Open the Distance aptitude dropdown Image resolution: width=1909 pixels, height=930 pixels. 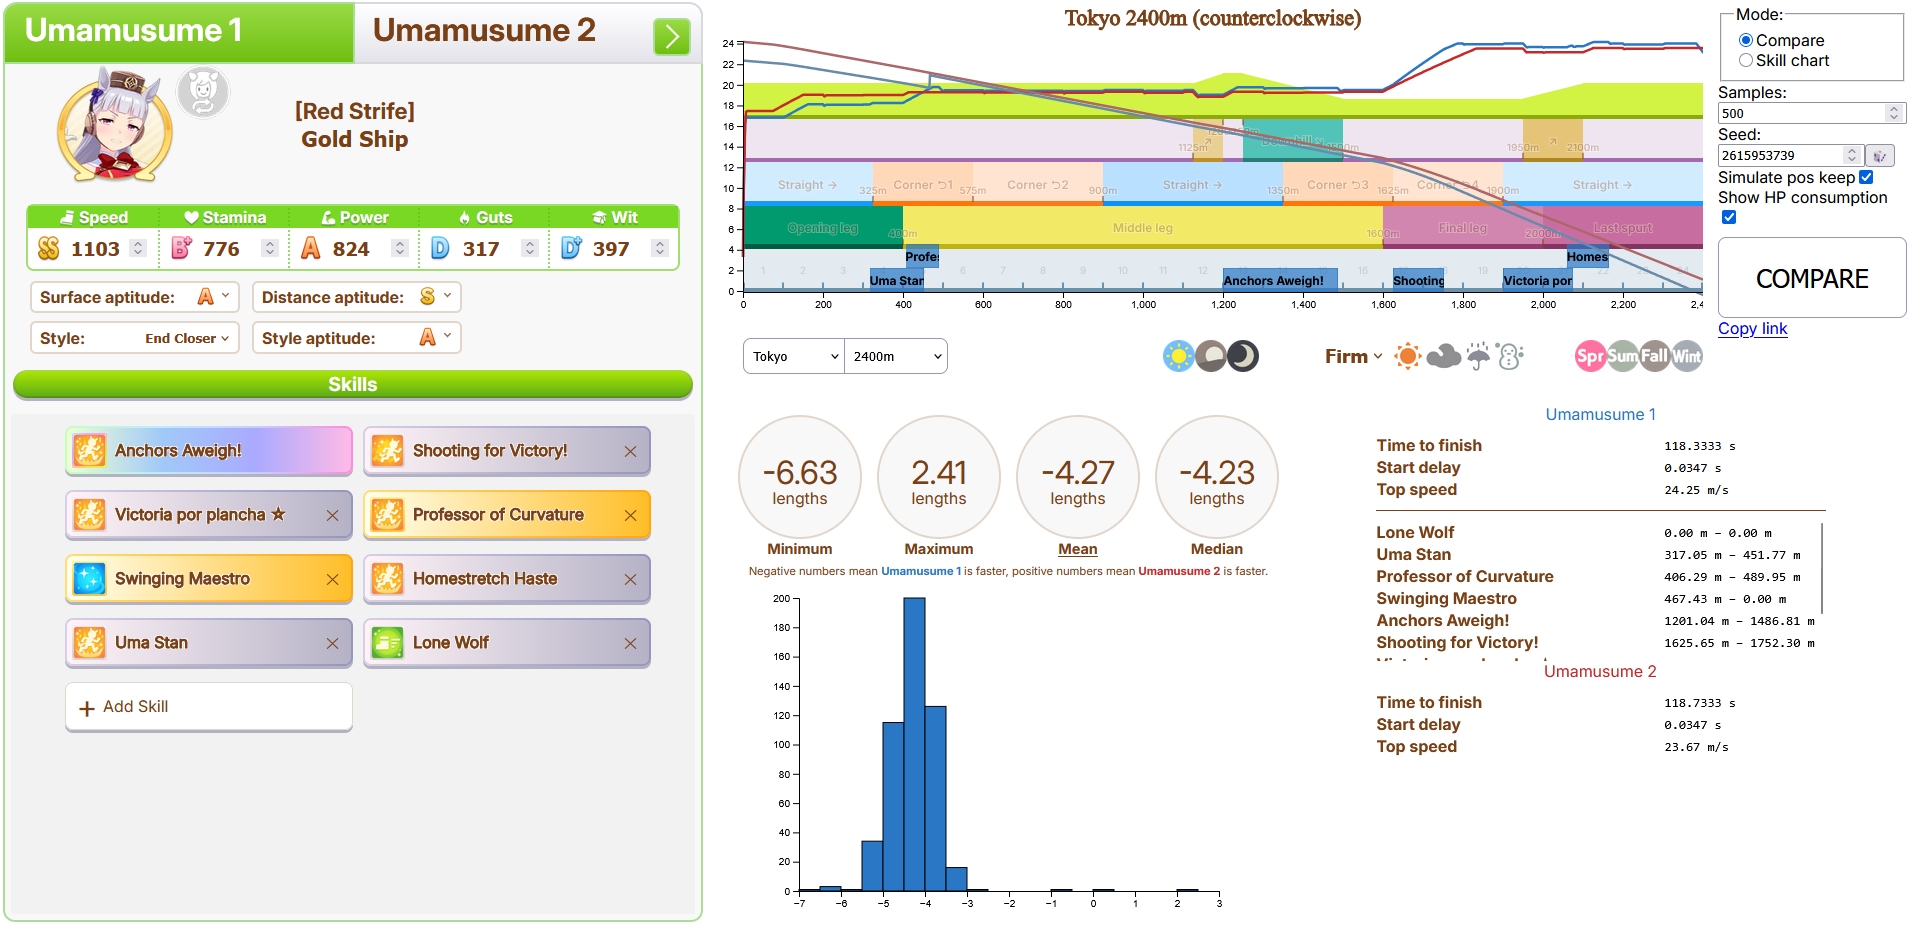tap(357, 297)
